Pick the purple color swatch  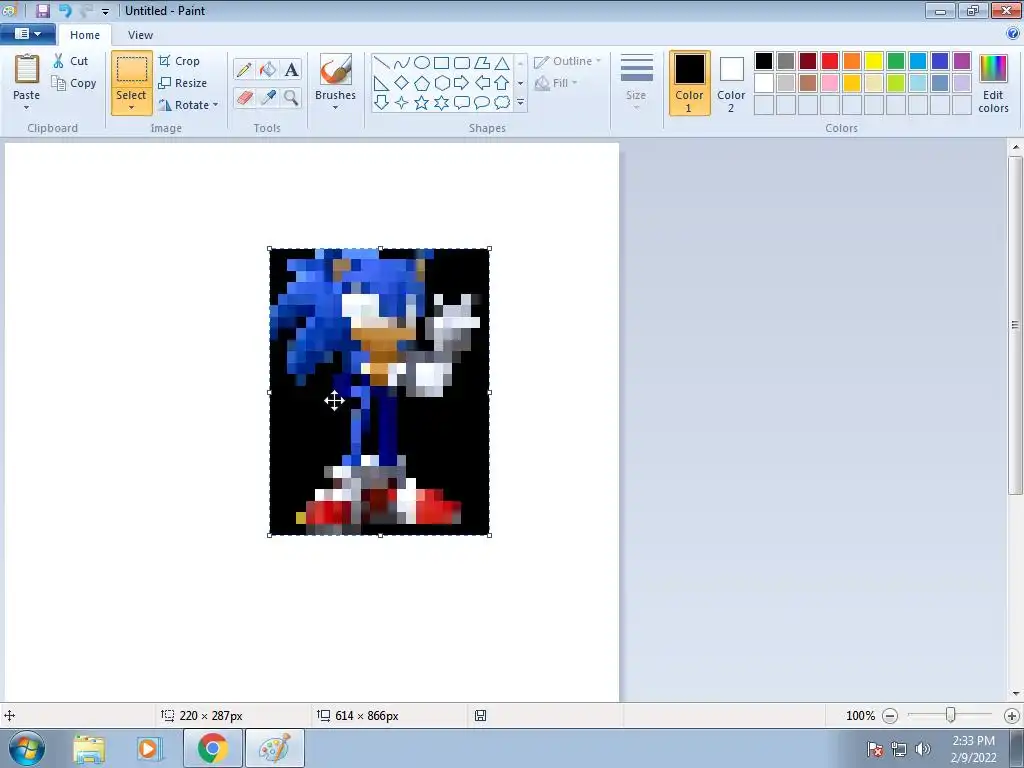(x=962, y=61)
